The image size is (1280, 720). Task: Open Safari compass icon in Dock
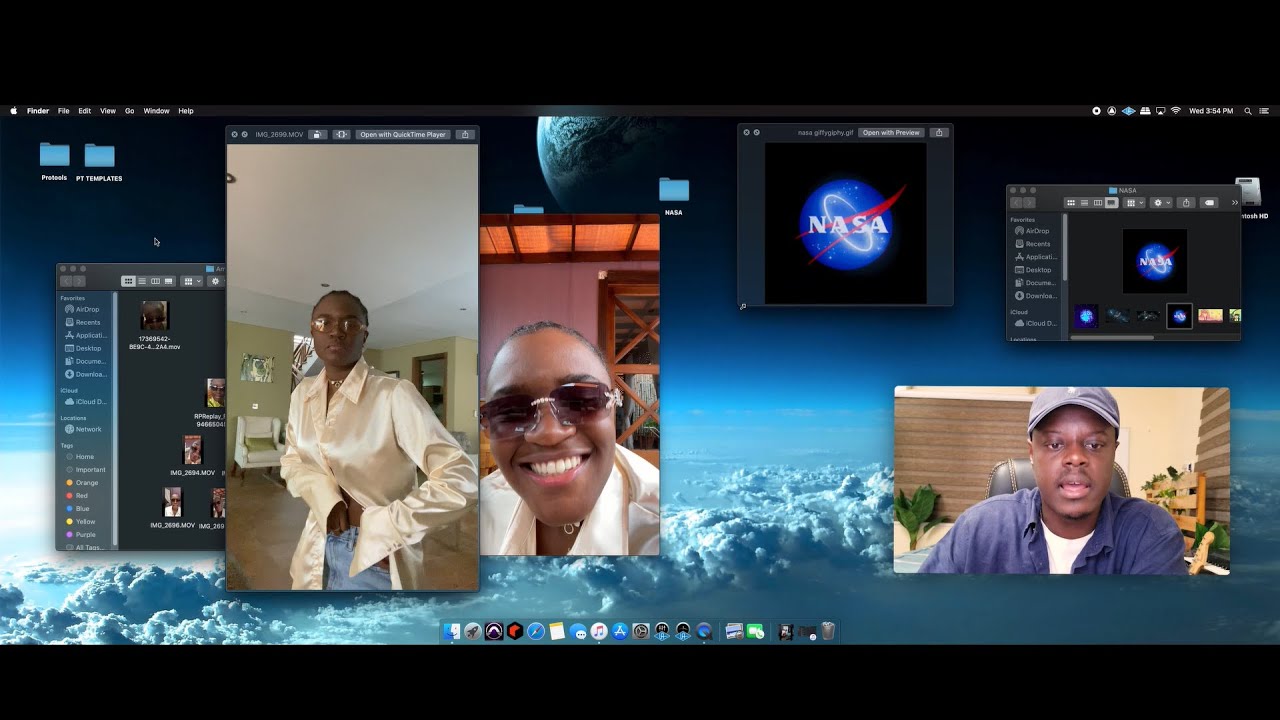pos(536,631)
